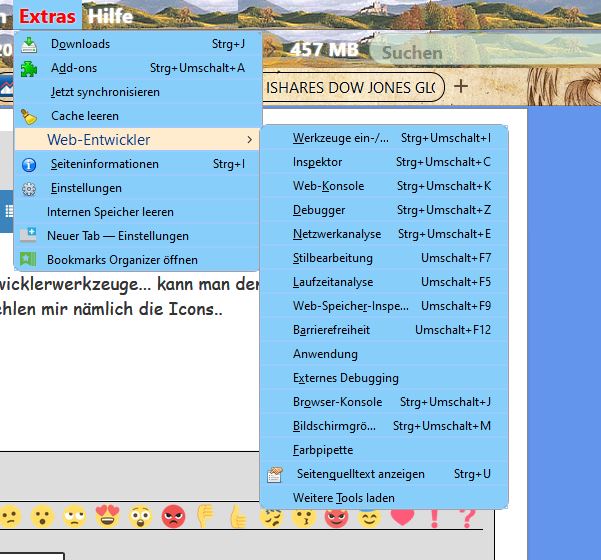Open the Web-Konsole

coord(384,186)
